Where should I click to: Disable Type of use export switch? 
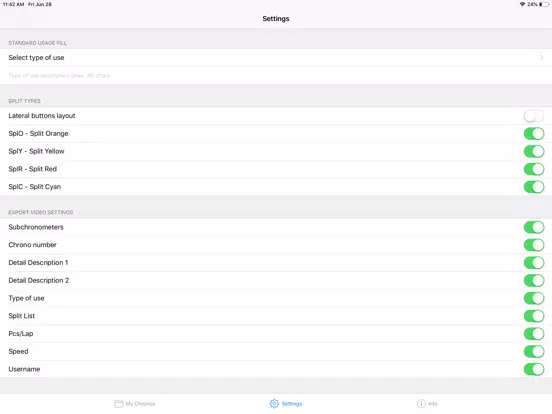tap(534, 298)
